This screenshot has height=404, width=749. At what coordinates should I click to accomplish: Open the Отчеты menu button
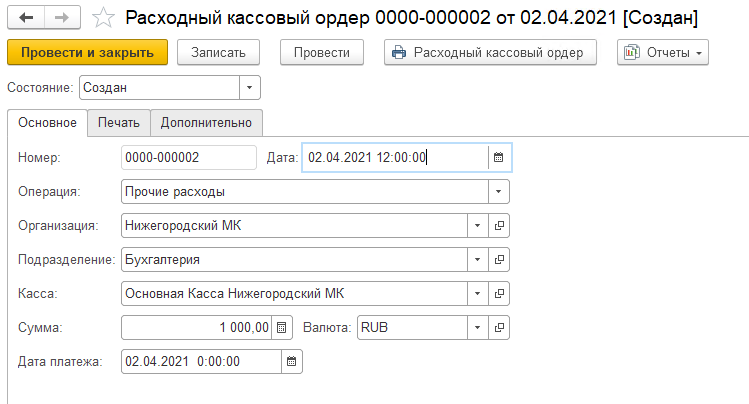tap(662, 52)
